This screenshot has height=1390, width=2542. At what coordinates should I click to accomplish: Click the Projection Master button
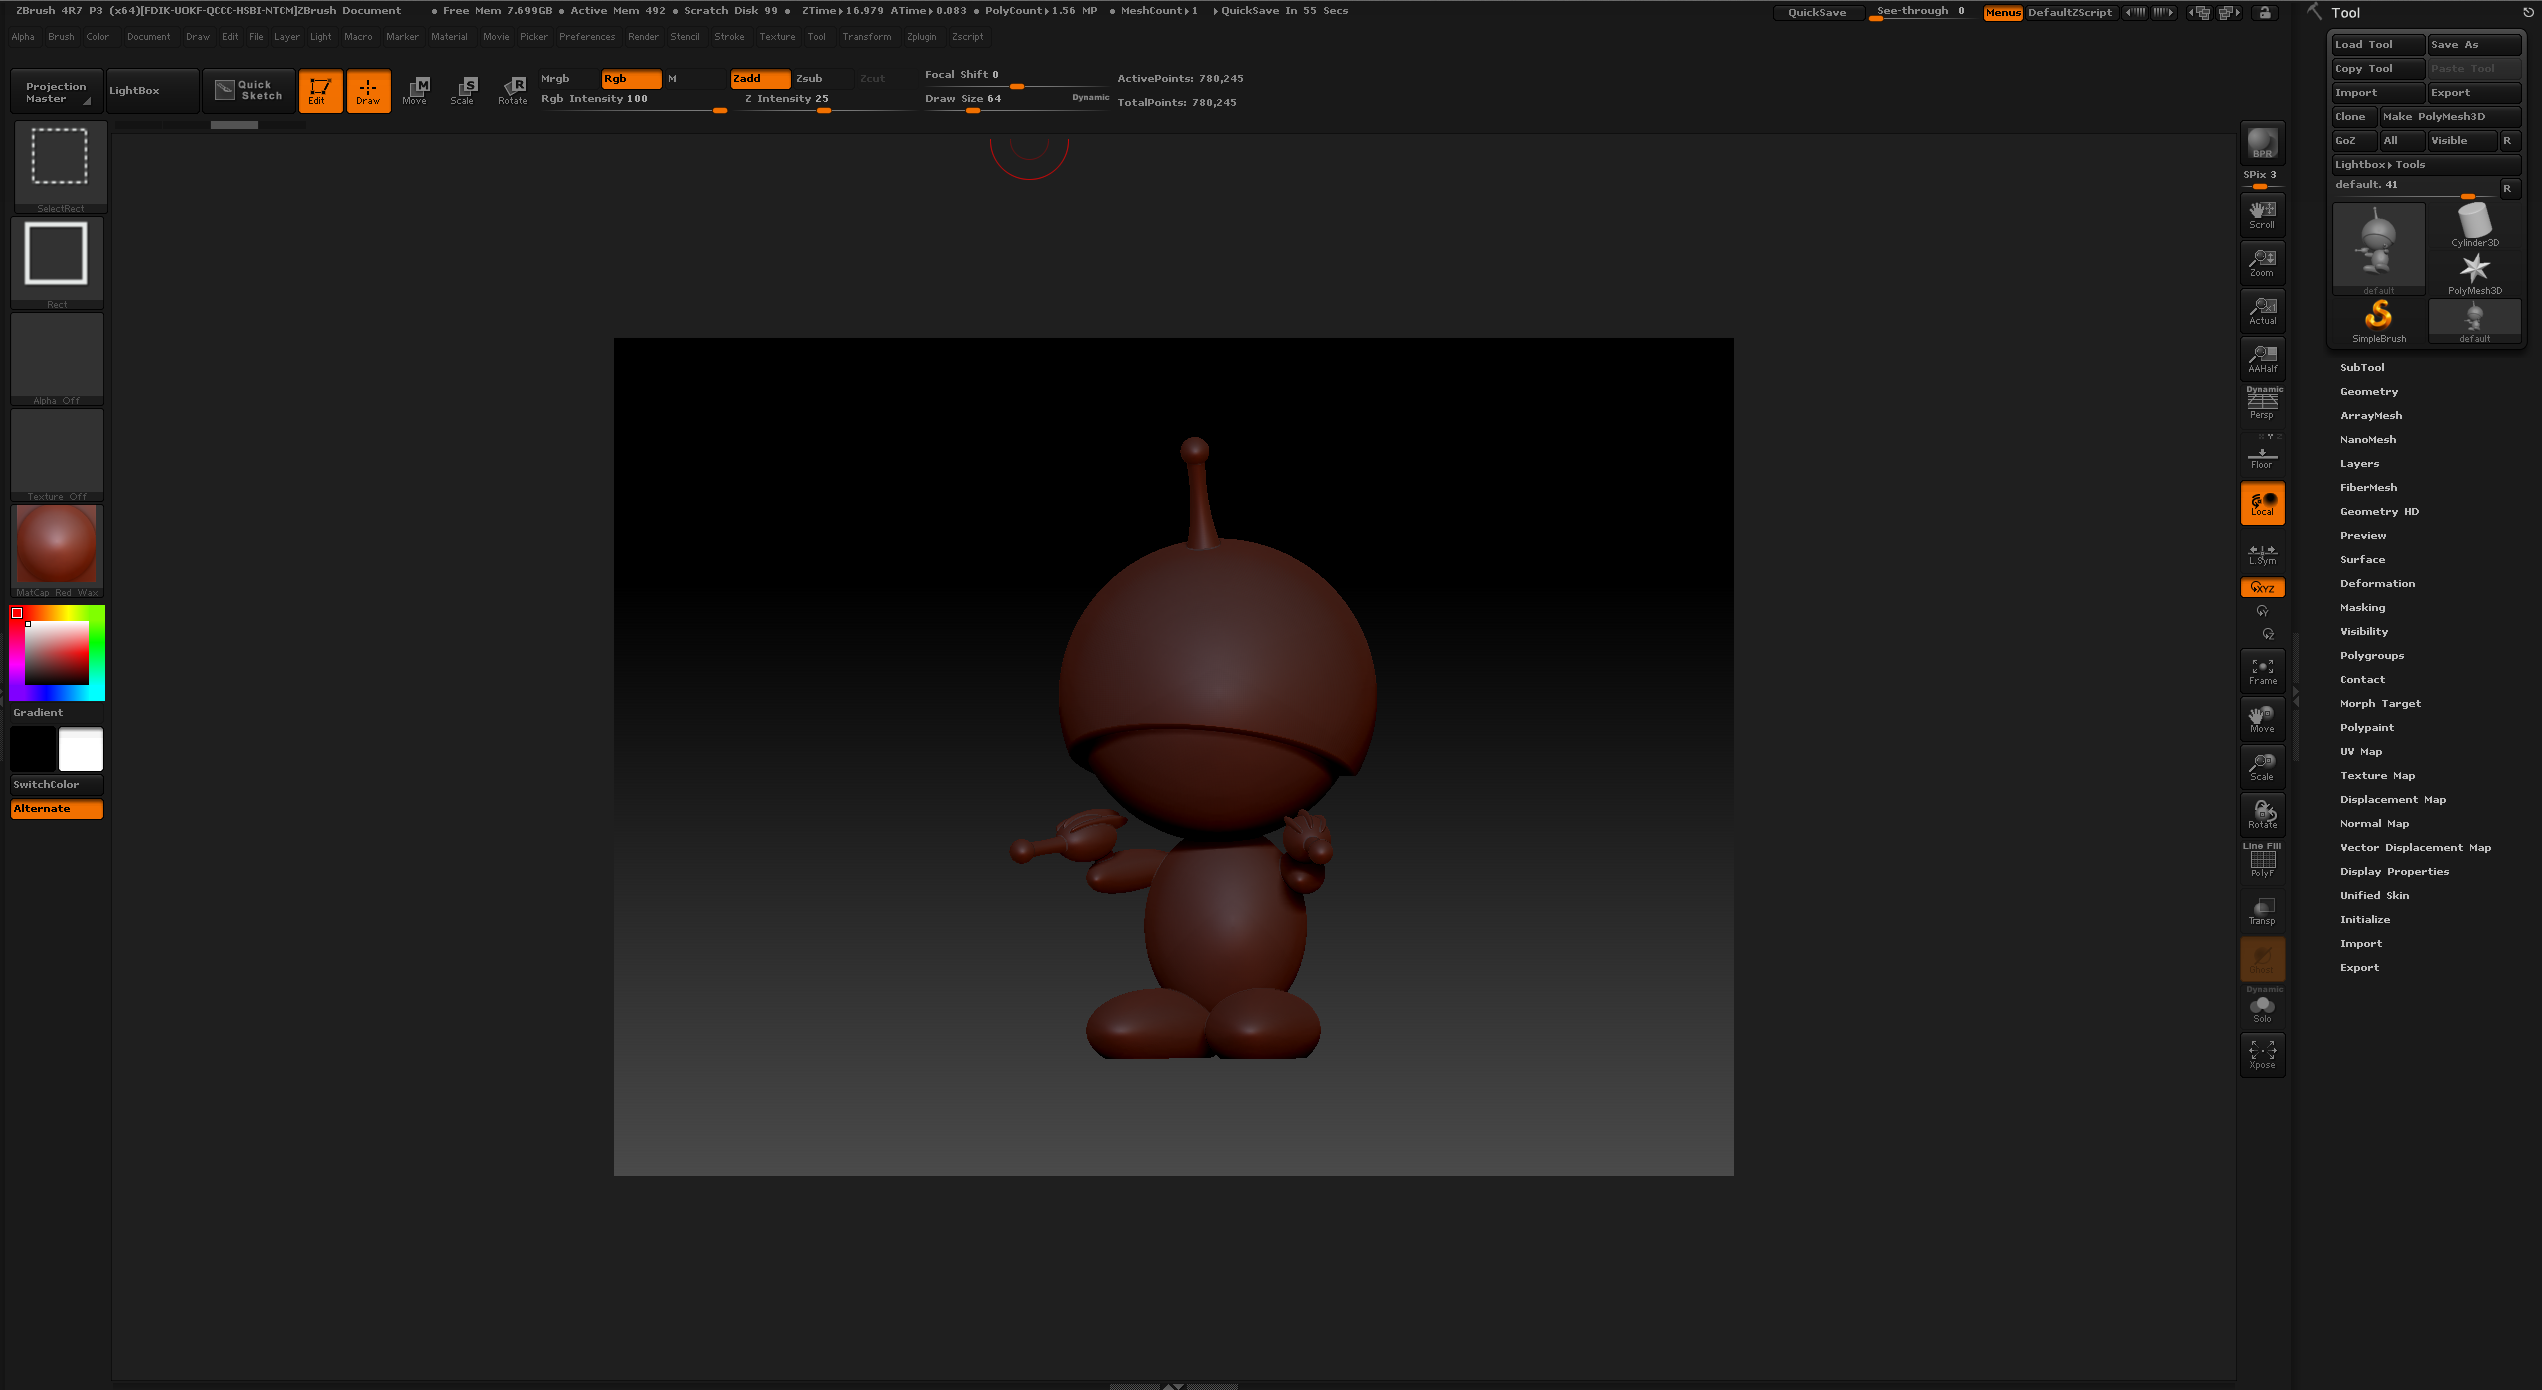pos(57,91)
